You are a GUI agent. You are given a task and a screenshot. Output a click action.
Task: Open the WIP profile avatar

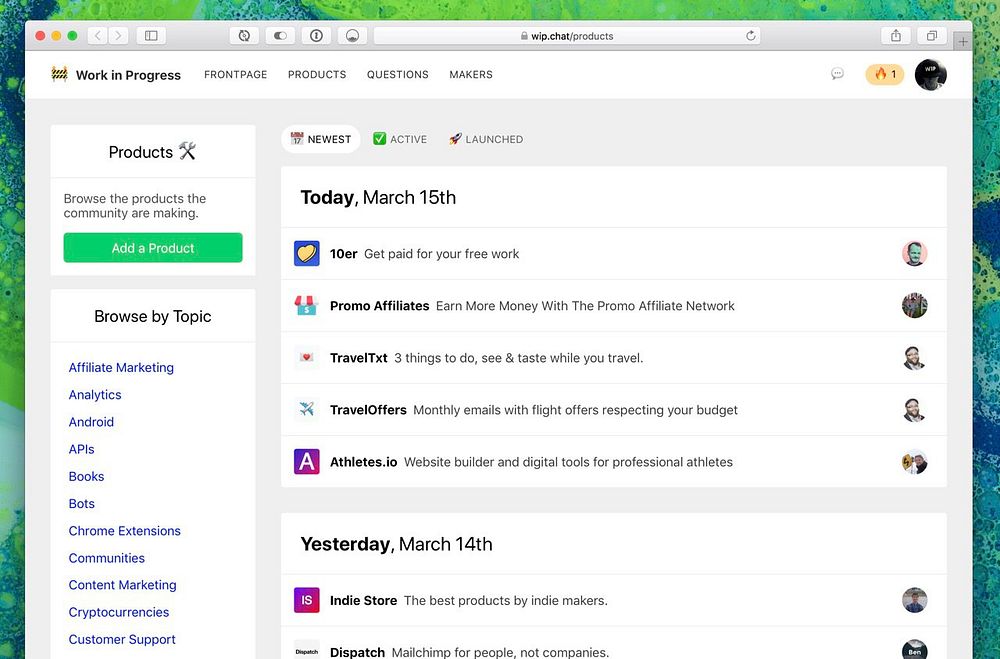930,75
